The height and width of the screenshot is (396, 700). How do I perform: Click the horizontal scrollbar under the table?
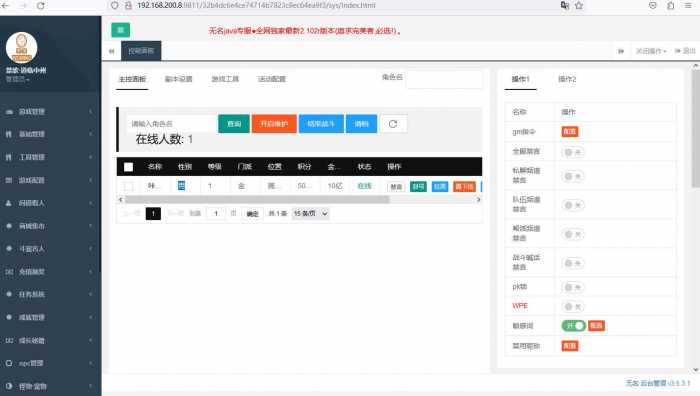coord(257,200)
